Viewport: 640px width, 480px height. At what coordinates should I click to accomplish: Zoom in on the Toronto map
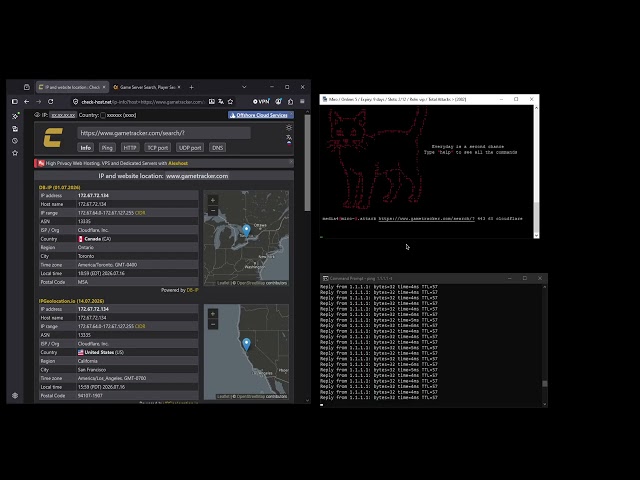(x=213, y=200)
